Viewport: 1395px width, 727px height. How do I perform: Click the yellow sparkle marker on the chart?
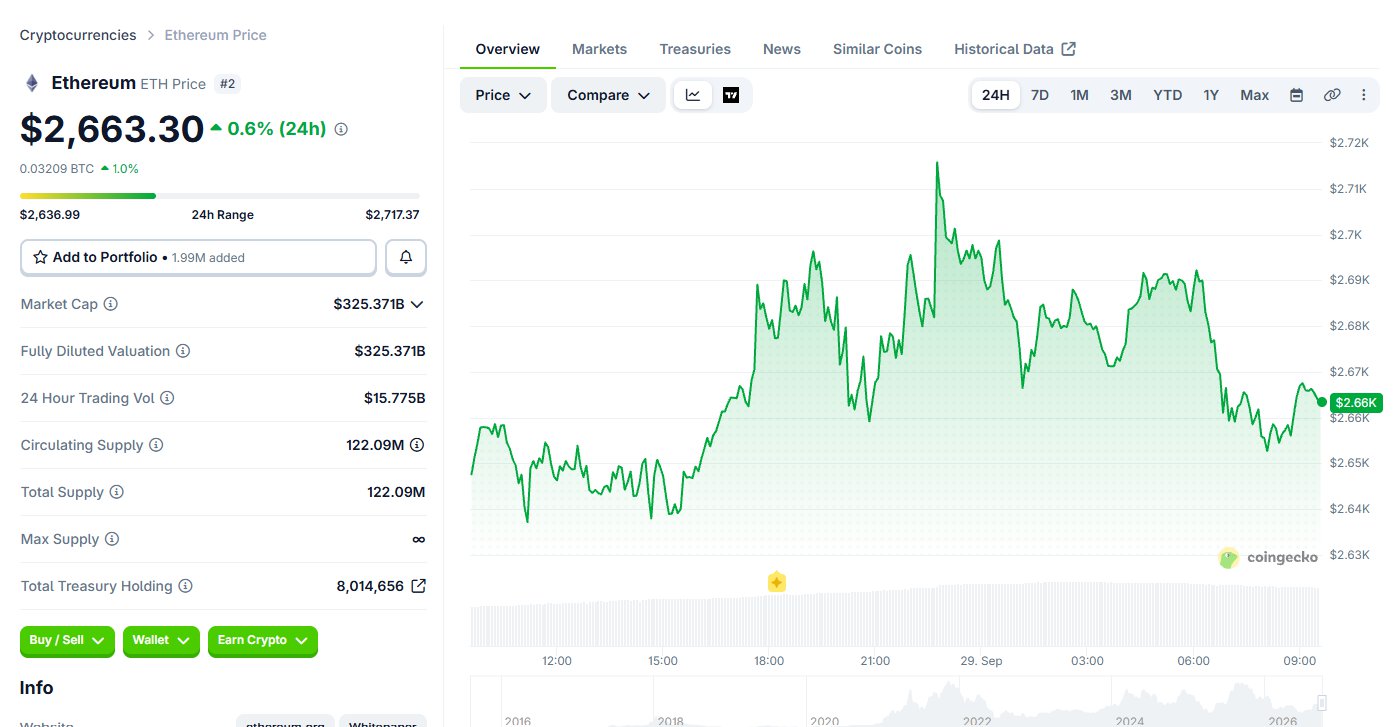[x=777, y=582]
